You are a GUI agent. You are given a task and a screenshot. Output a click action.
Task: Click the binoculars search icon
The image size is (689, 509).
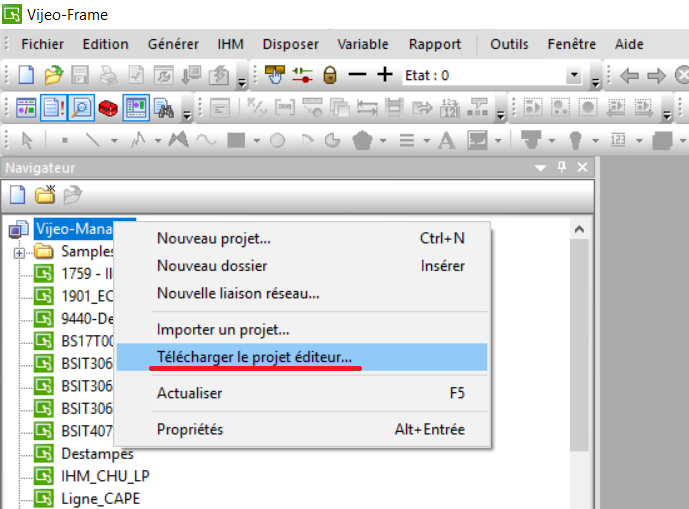pos(163,108)
